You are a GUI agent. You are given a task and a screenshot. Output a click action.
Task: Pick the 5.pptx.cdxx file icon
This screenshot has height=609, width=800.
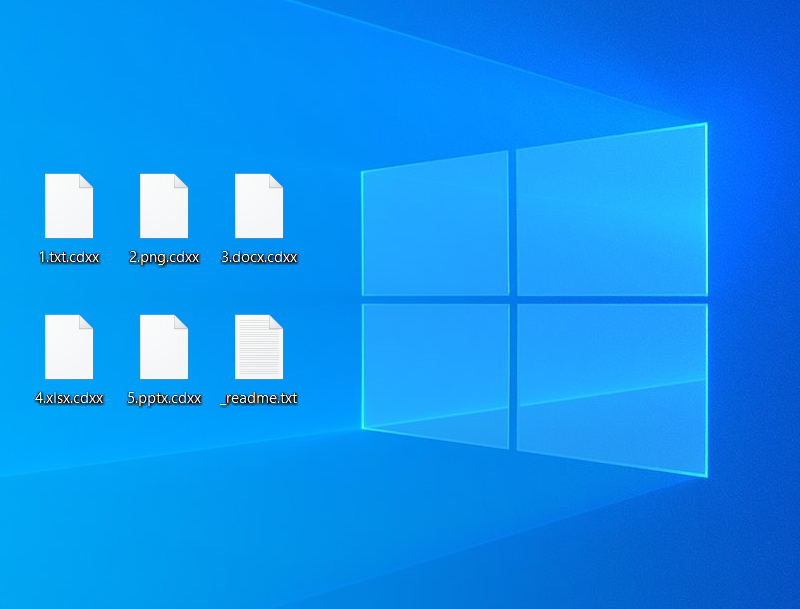(164, 347)
